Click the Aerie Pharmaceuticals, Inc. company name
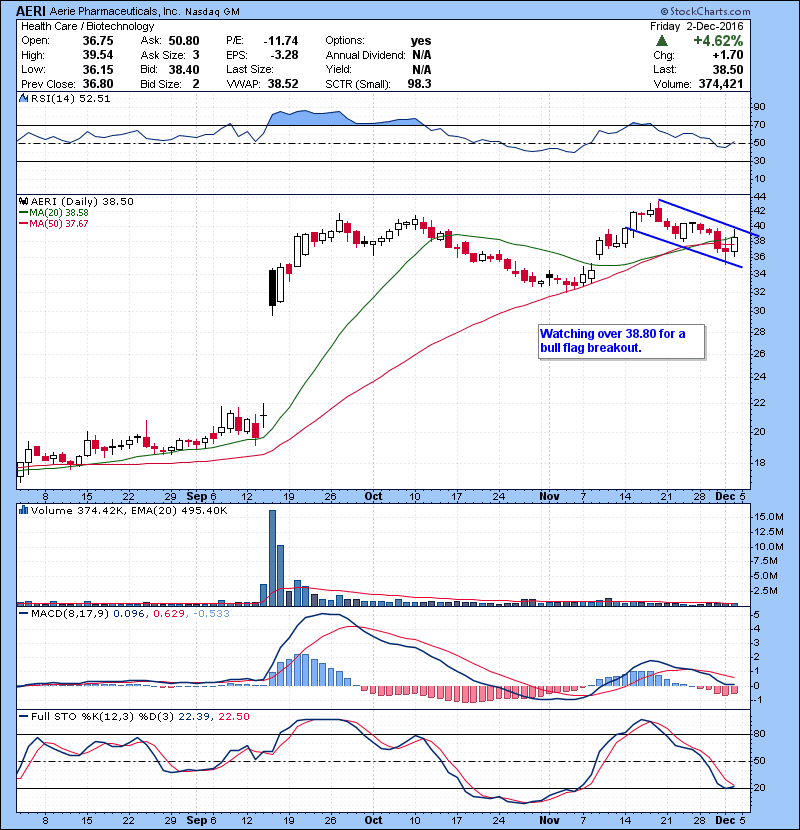The width and height of the screenshot is (800, 830). 115,11
